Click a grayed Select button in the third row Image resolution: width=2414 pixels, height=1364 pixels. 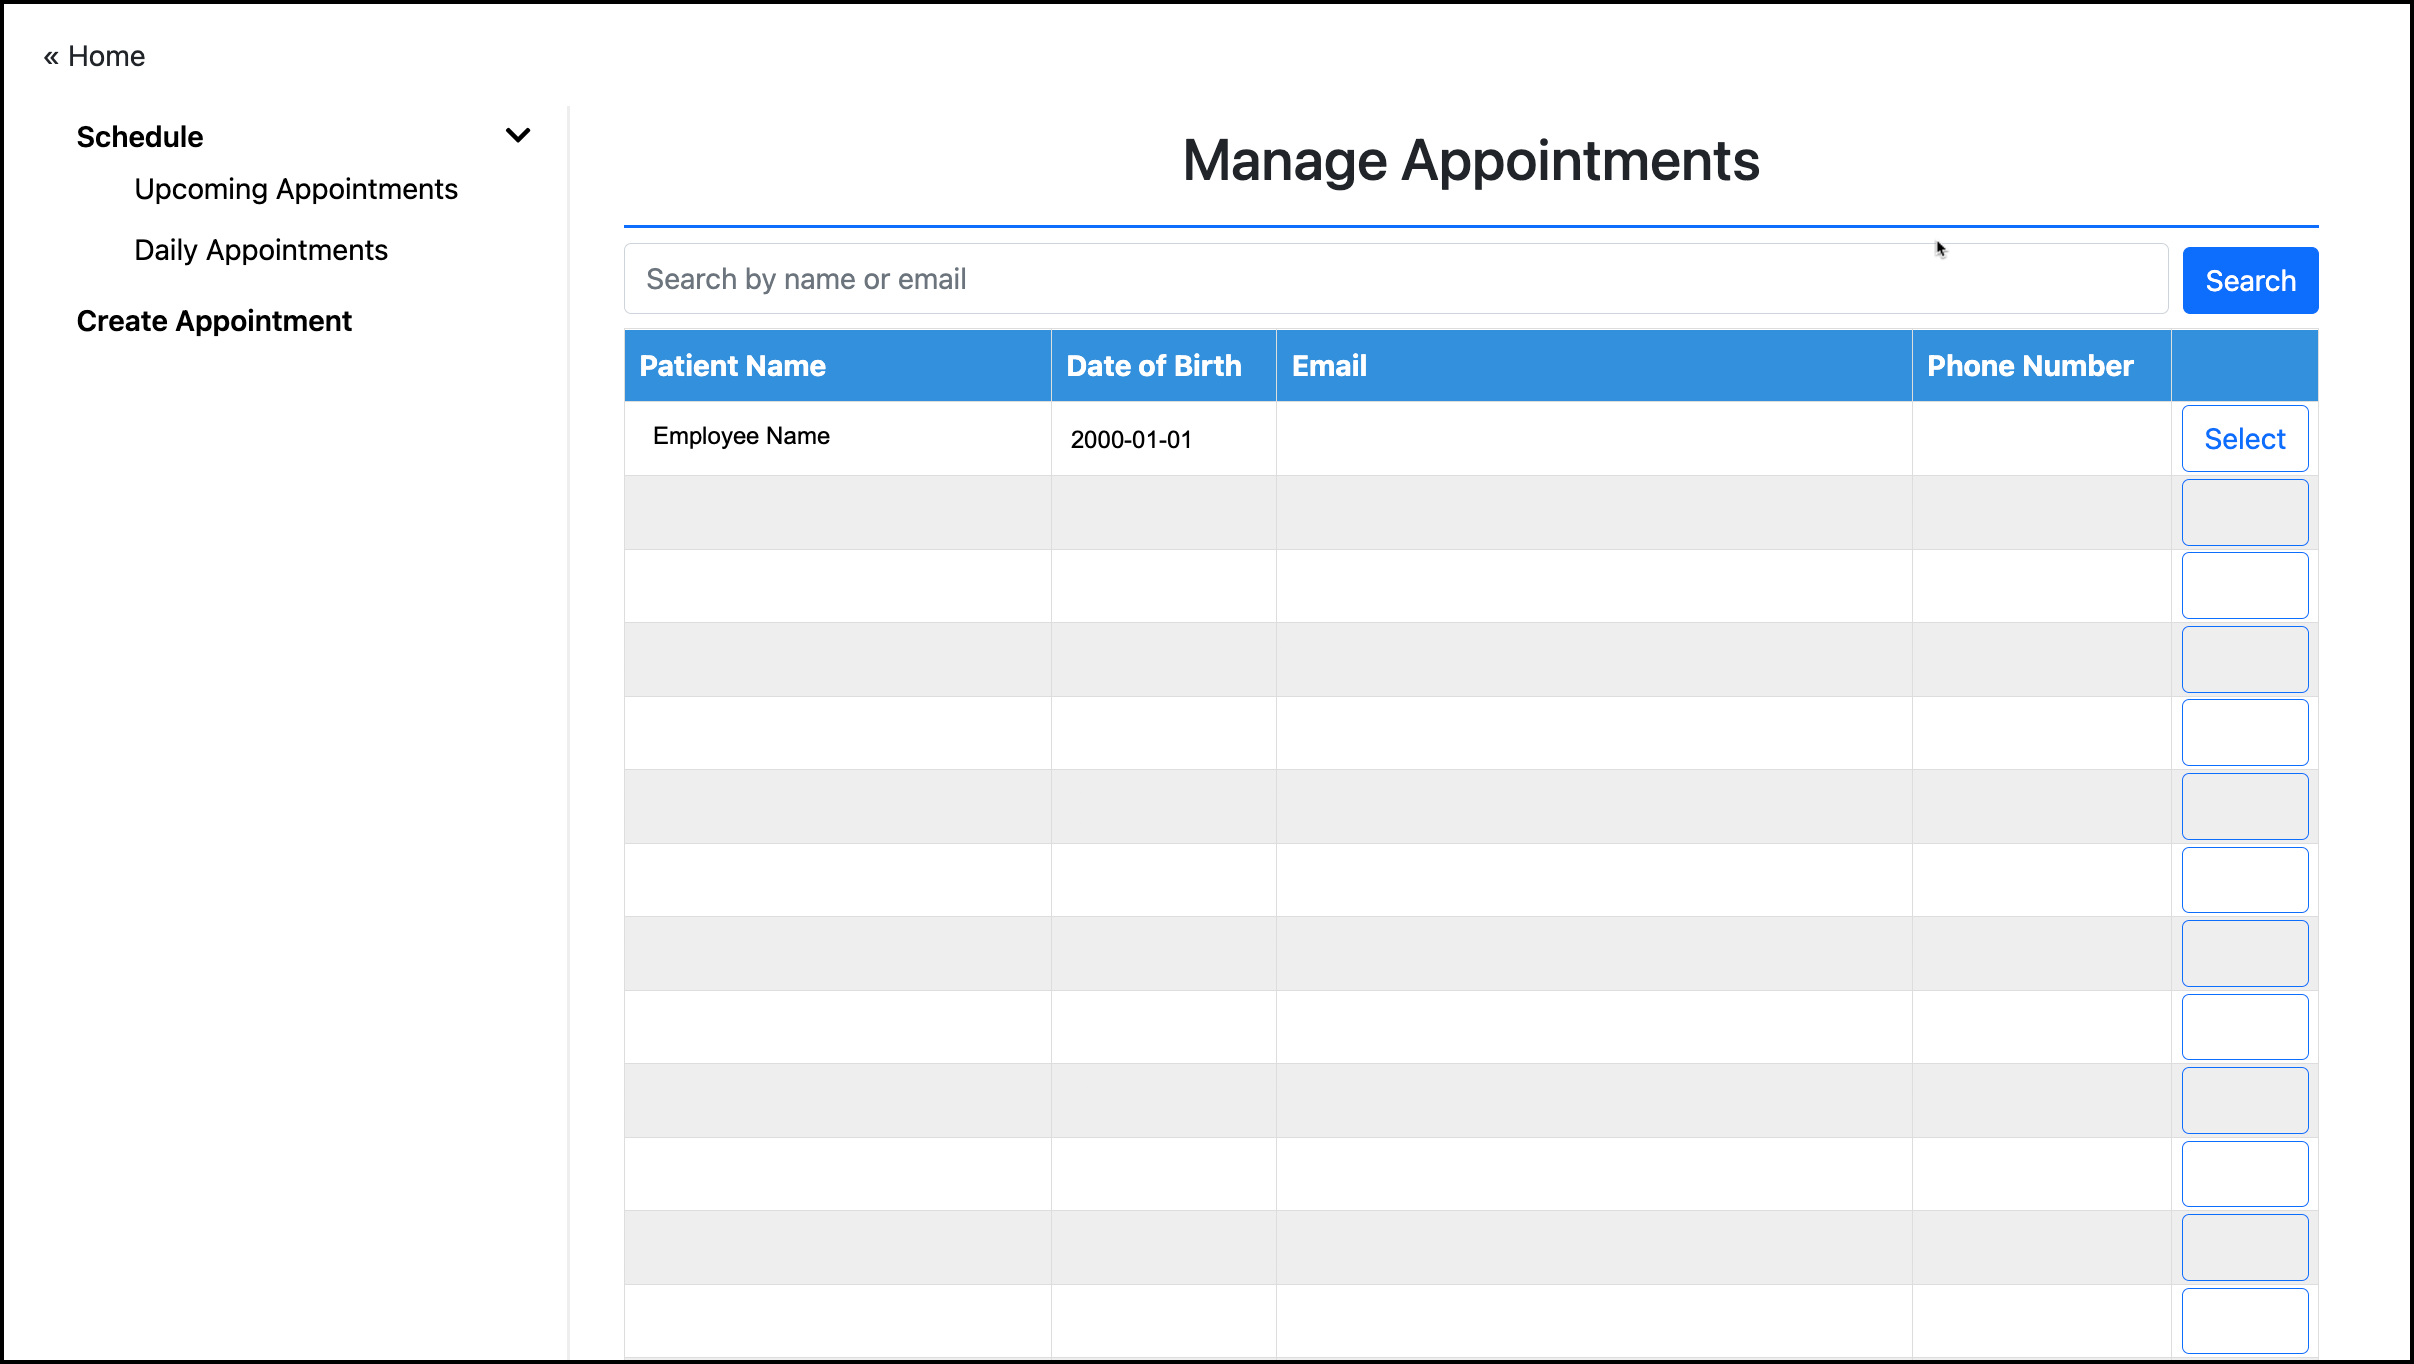pyautogui.click(x=2244, y=585)
